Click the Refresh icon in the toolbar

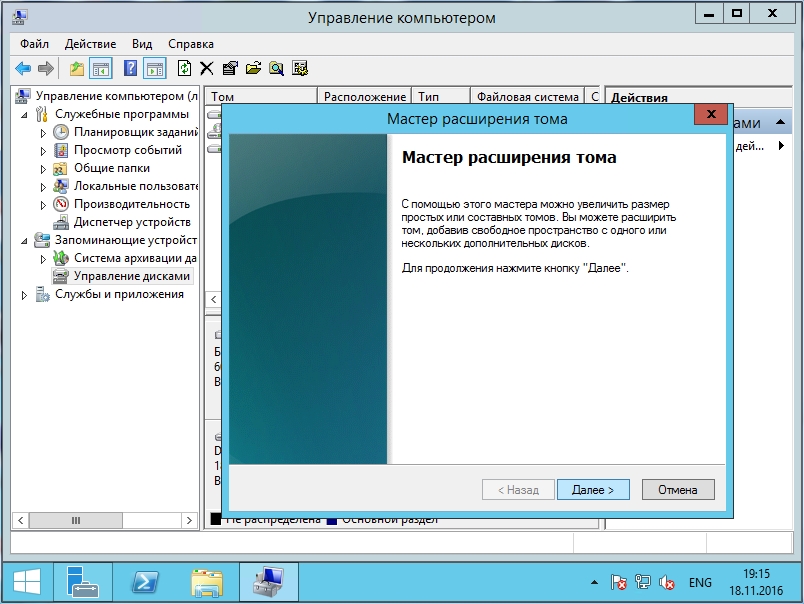[184, 68]
